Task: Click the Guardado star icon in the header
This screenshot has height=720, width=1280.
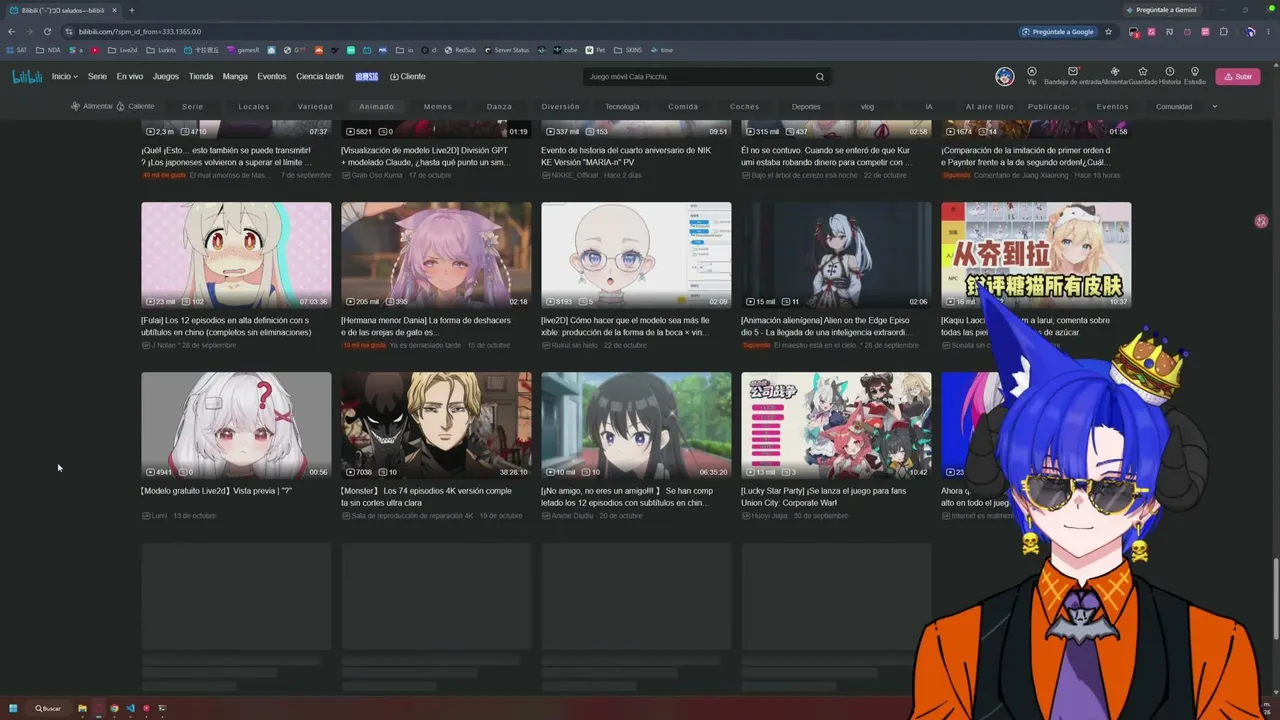Action: (x=1143, y=72)
